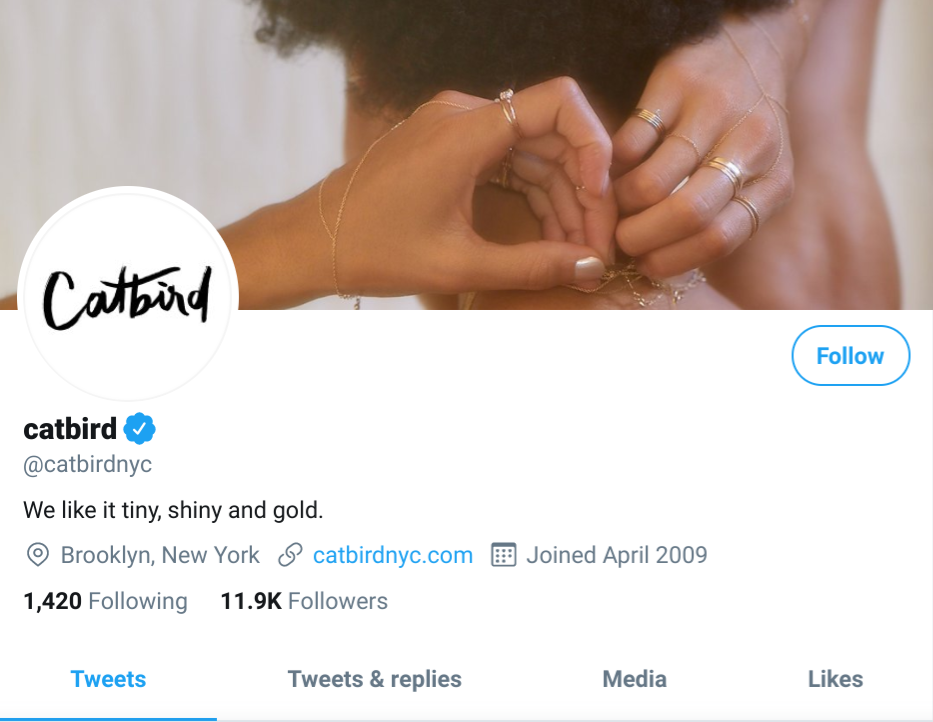Open the Likes tab
The image size is (933, 722).
pyautogui.click(x=835, y=679)
